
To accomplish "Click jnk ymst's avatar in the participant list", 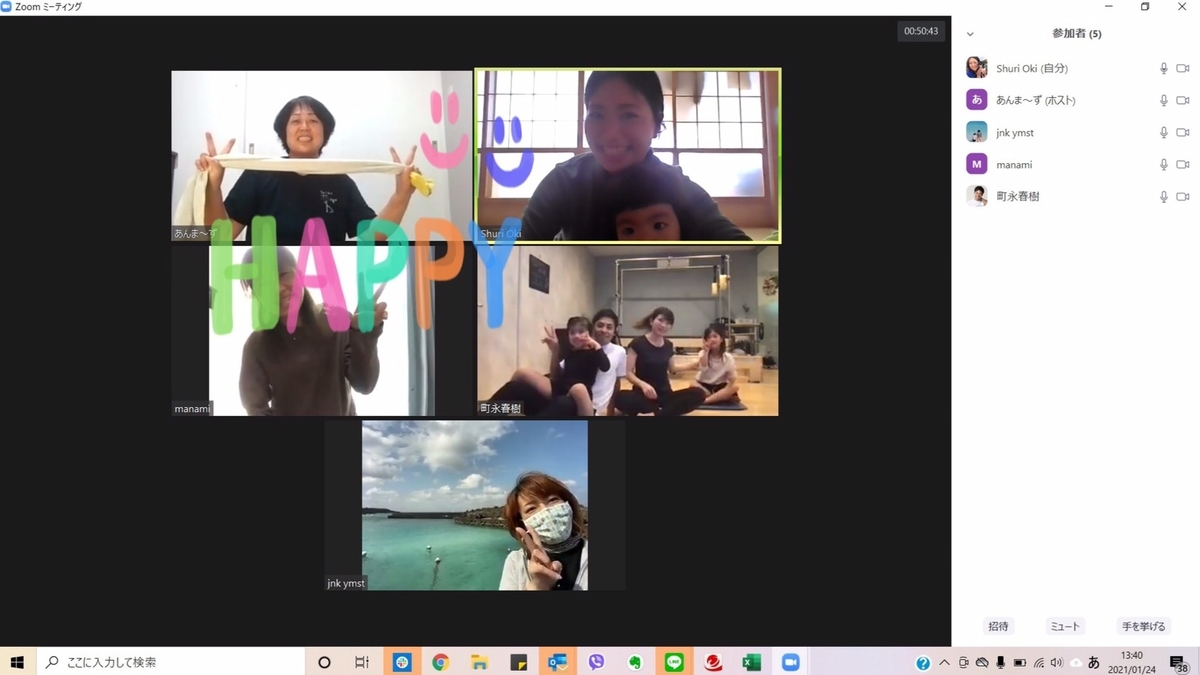I will [977, 132].
